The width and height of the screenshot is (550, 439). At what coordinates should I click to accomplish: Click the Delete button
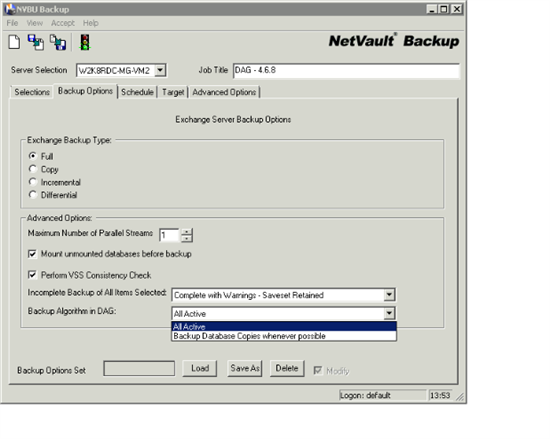(x=287, y=369)
